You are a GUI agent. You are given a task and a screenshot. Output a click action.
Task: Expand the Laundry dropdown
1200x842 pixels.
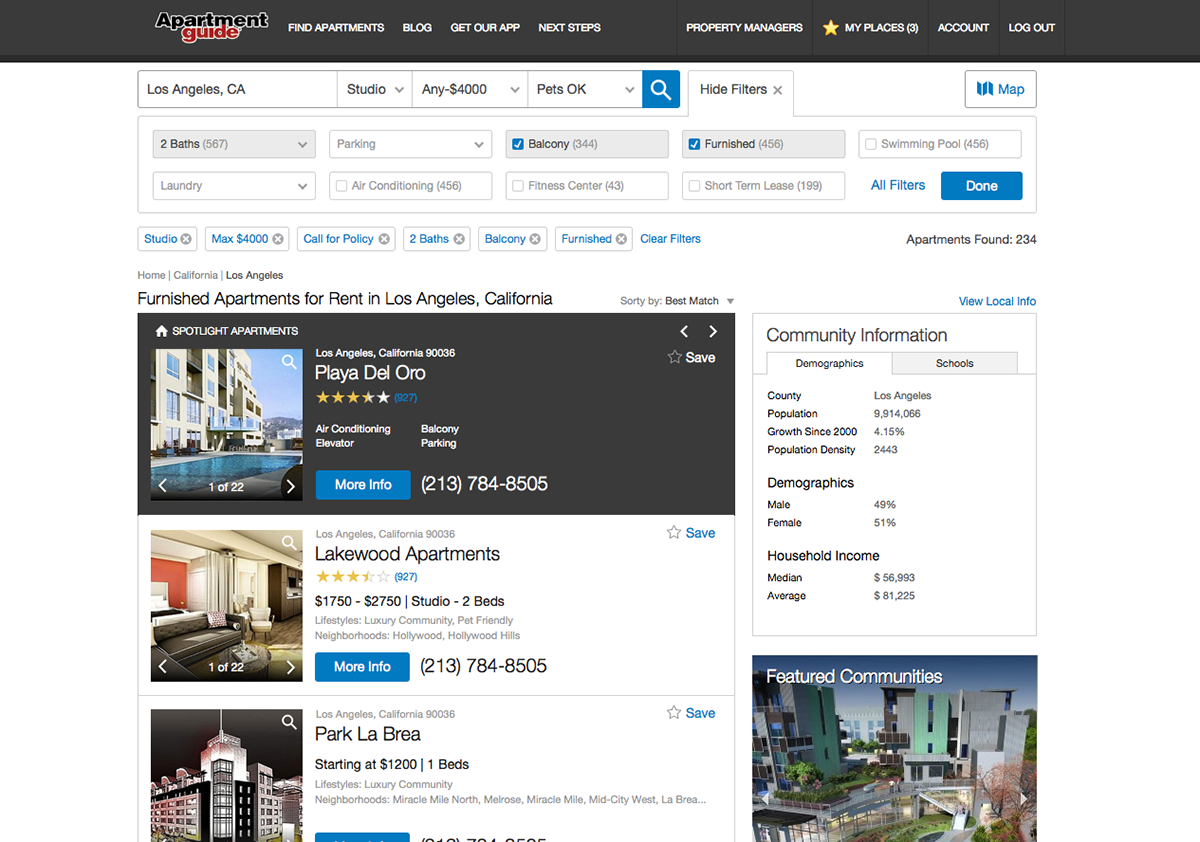pyautogui.click(x=234, y=186)
